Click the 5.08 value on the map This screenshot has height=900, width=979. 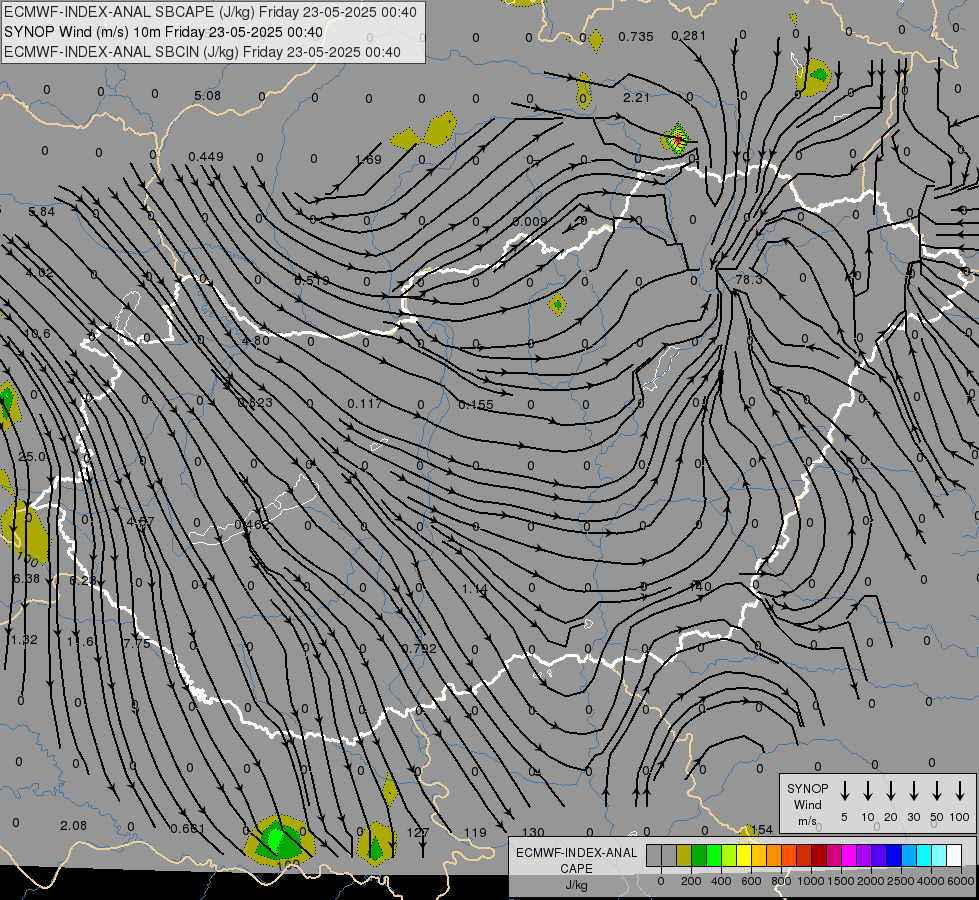[207, 96]
